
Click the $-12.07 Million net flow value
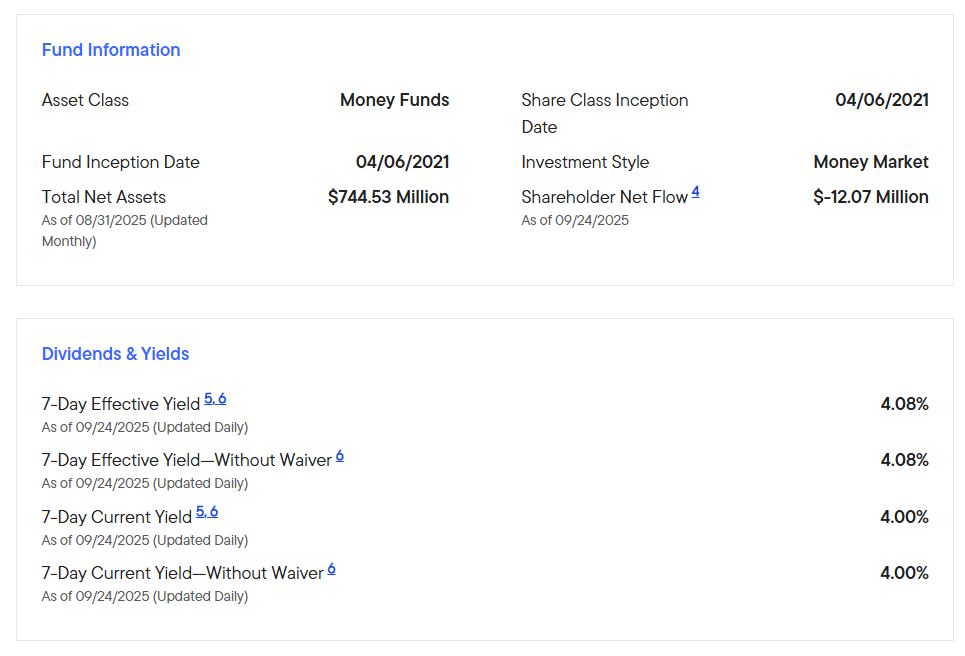coord(870,197)
